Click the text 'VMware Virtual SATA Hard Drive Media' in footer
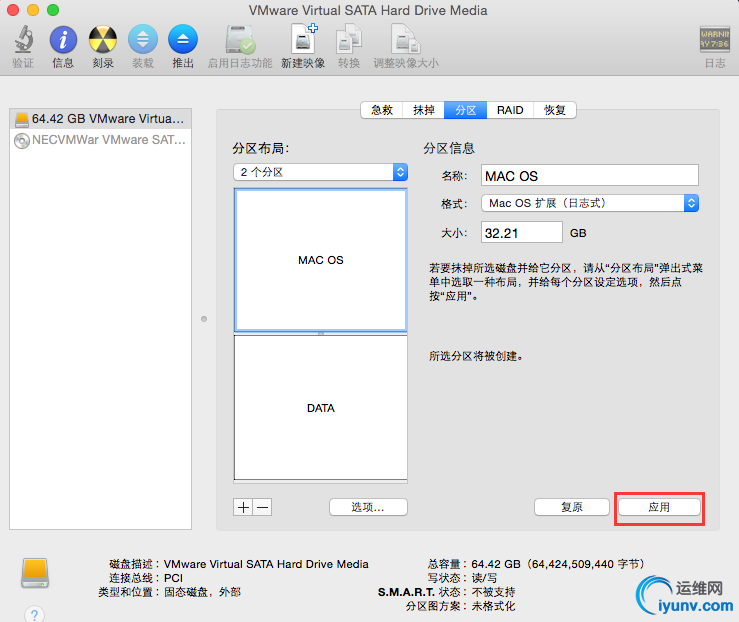This screenshot has height=622, width=739. click(266, 564)
